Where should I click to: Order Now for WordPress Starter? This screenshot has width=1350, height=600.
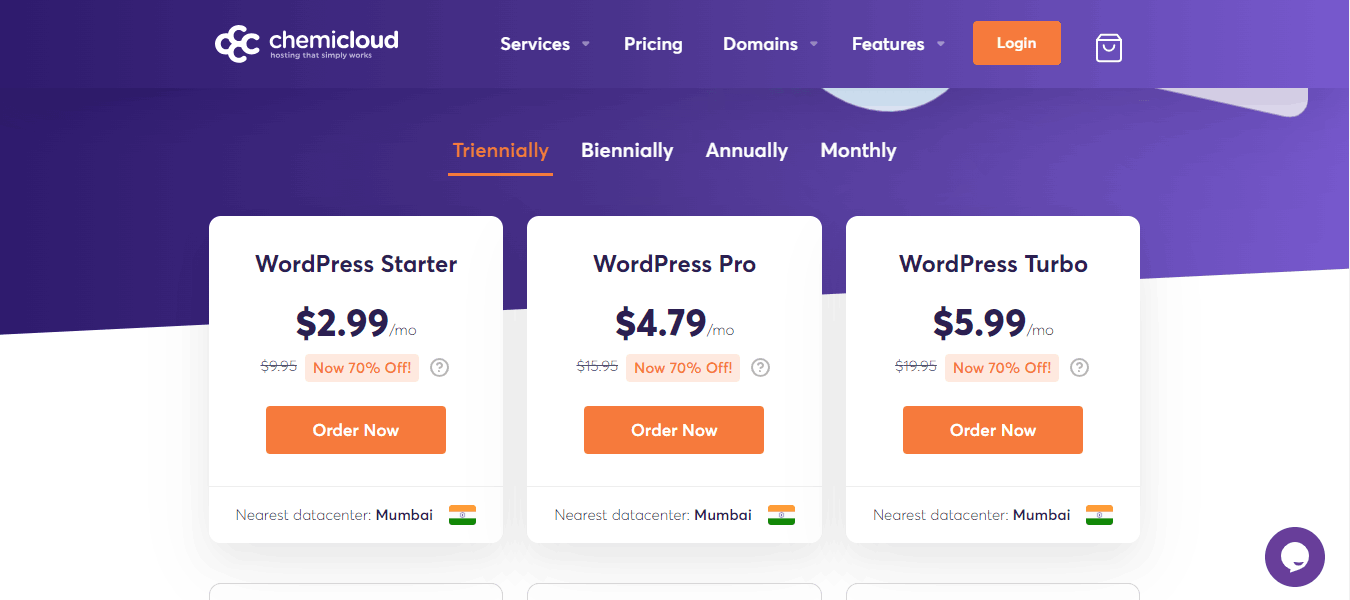click(x=356, y=430)
